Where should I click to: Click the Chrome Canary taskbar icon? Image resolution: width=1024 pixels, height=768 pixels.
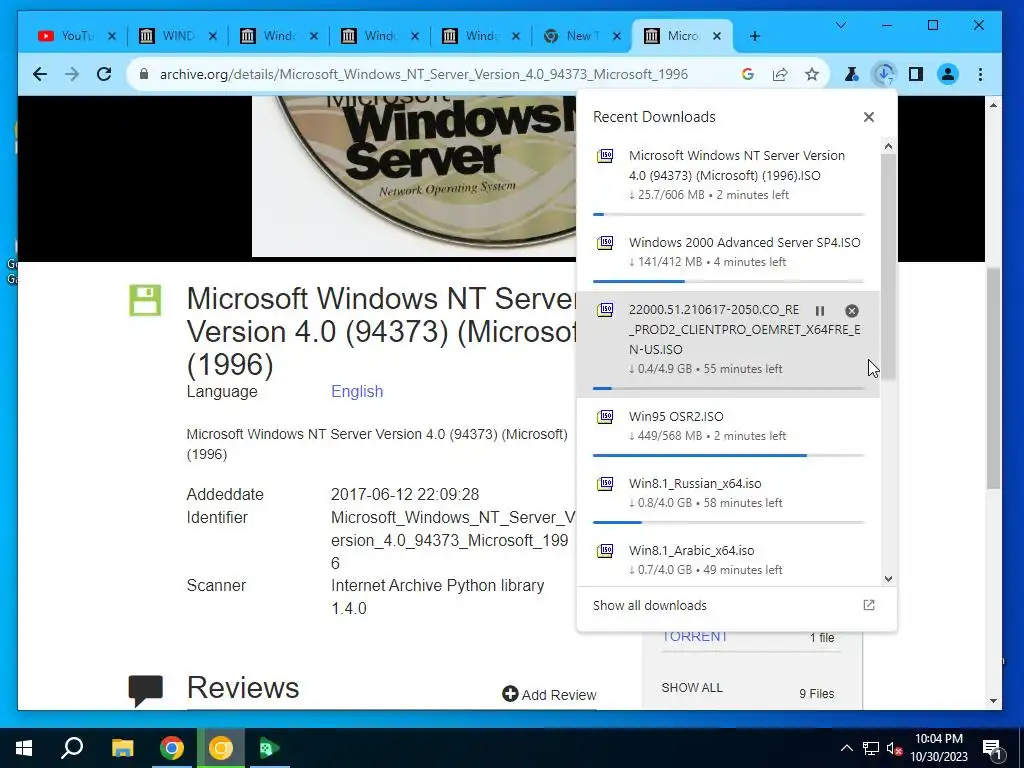(x=220, y=748)
